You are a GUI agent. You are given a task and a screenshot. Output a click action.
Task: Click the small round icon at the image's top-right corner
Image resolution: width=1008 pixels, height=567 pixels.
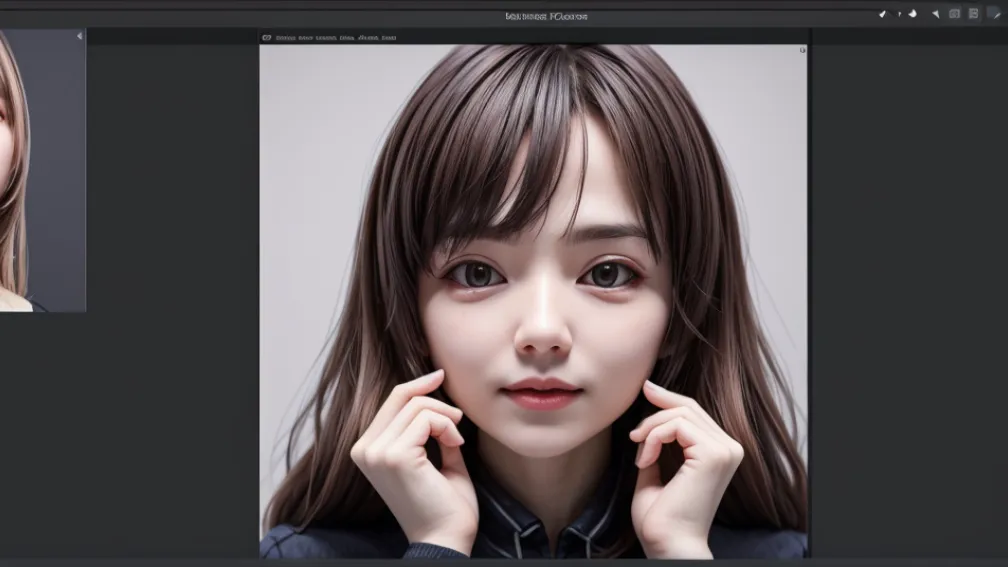[802, 50]
